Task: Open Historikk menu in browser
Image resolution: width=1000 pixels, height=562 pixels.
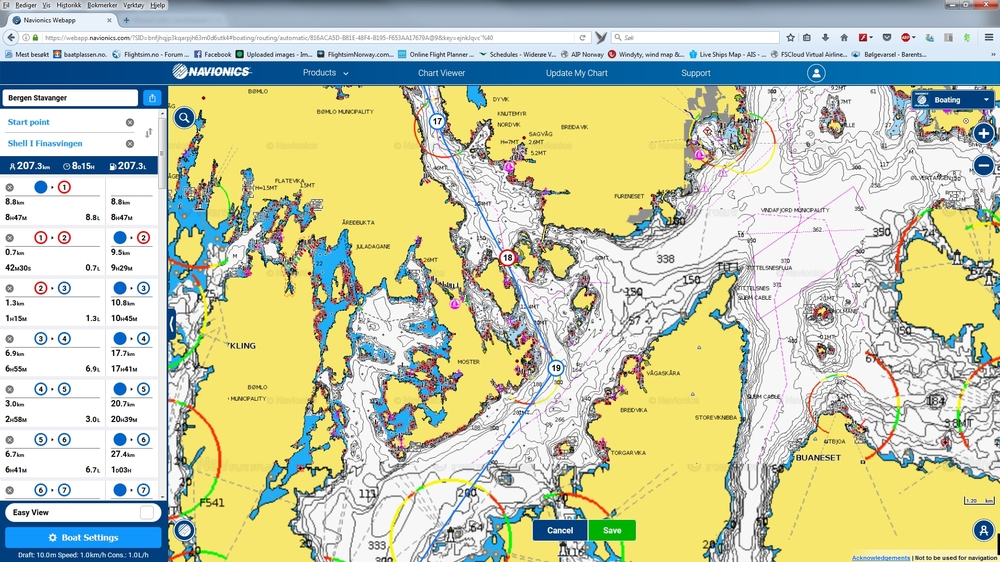Action: tap(69, 5)
